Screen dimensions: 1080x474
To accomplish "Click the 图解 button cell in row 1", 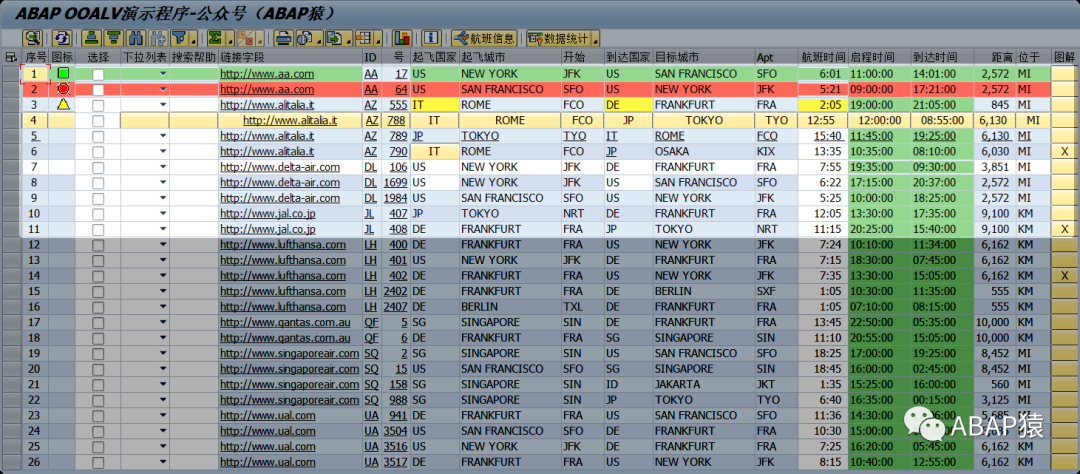I will (1065, 74).
